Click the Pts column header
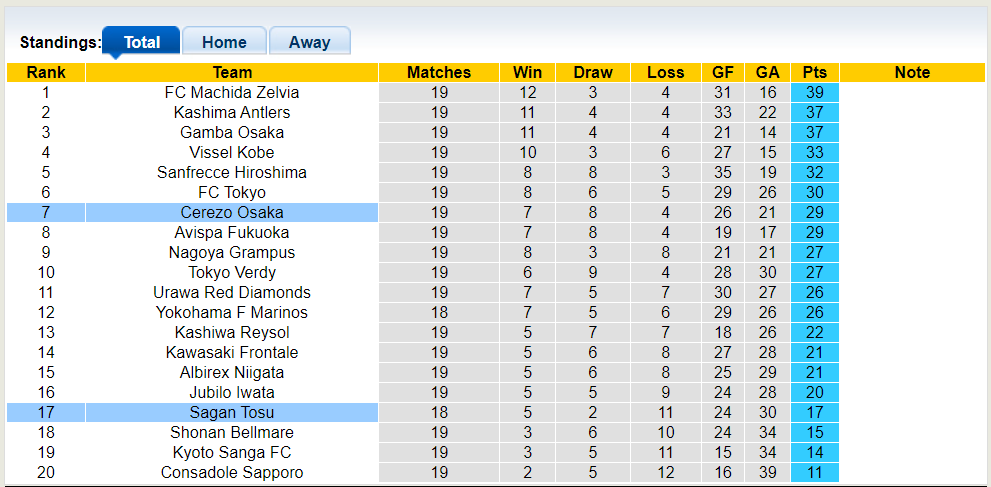The image size is (991, 487). tap(814, 72)
